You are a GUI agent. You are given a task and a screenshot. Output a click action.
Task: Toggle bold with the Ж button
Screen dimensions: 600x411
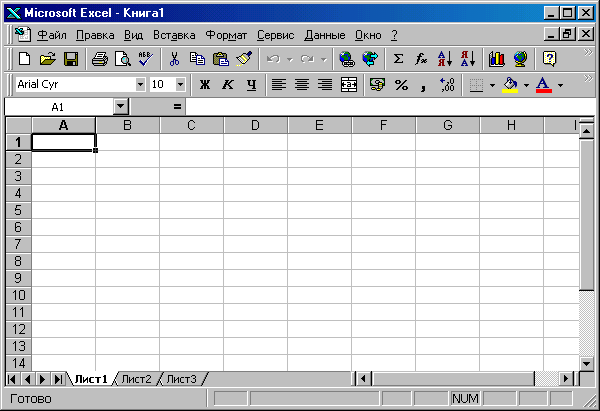pos(205,84)
